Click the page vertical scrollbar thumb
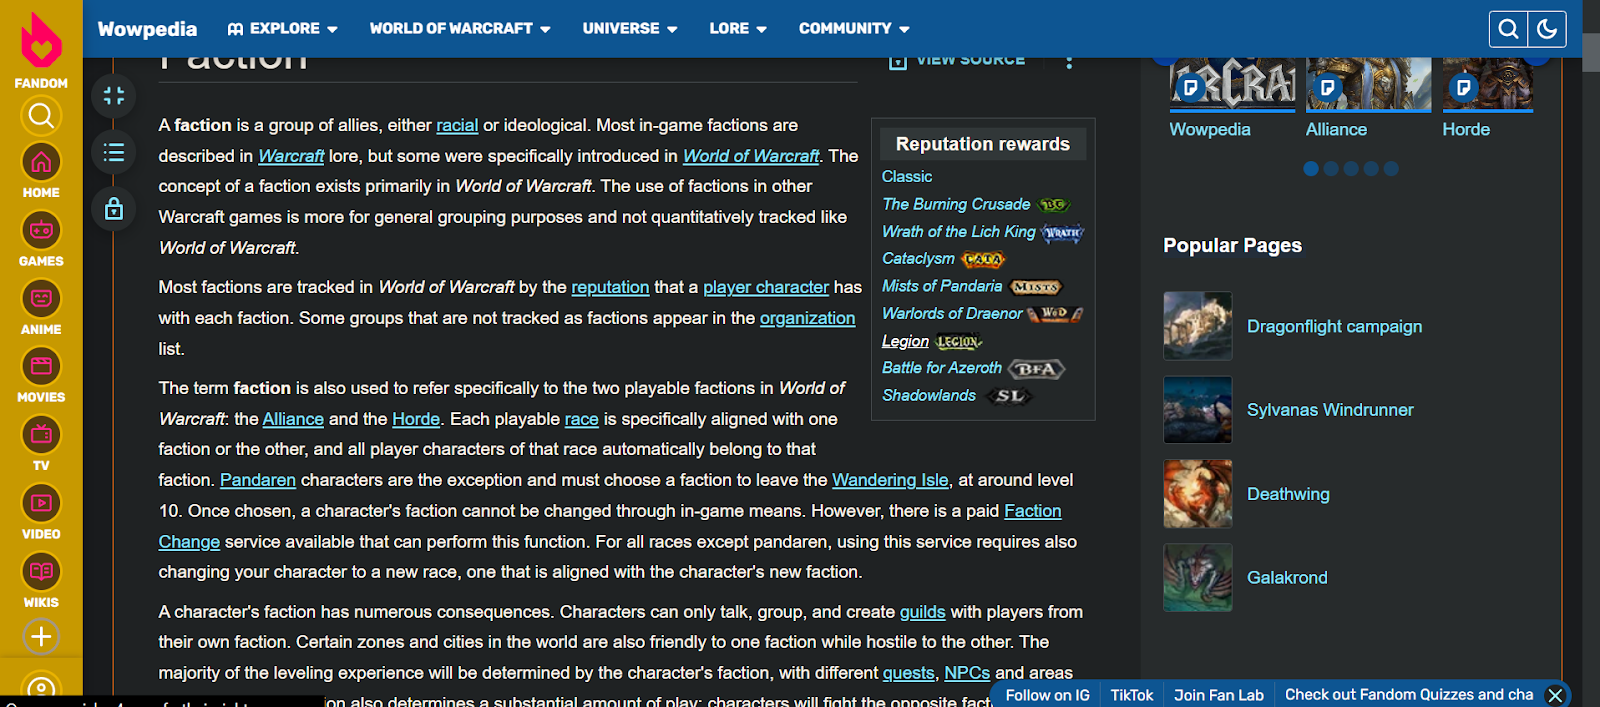The image size is (1600, 707). (x=1591, y=52)
